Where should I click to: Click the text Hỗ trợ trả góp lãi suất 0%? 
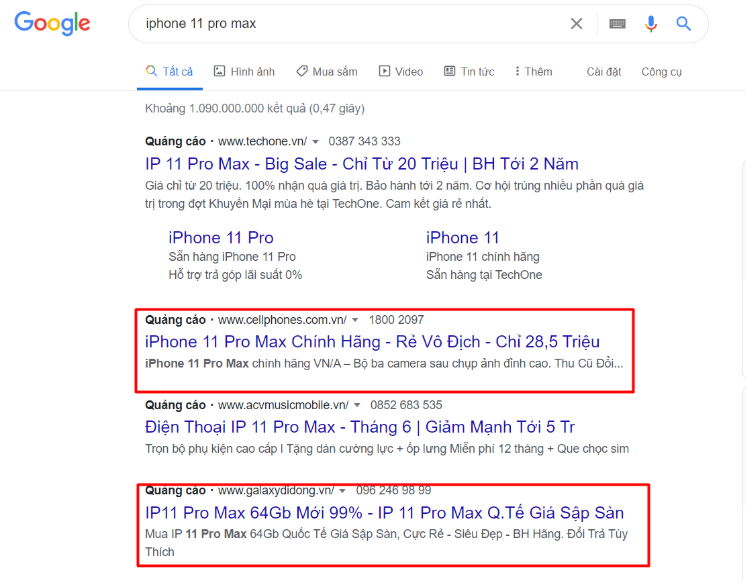point(235,275)
